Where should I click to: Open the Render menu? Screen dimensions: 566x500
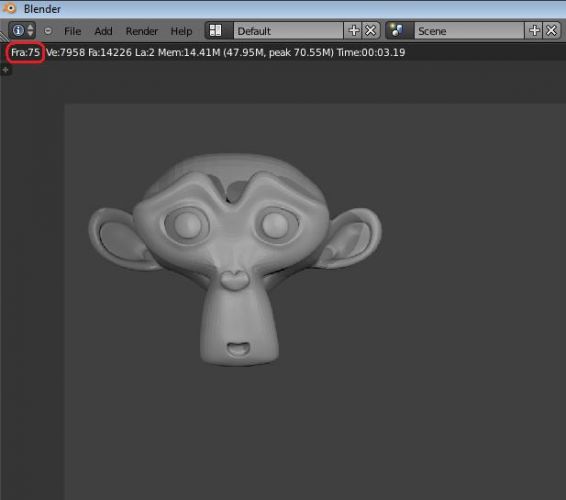[x=142, y=31]
